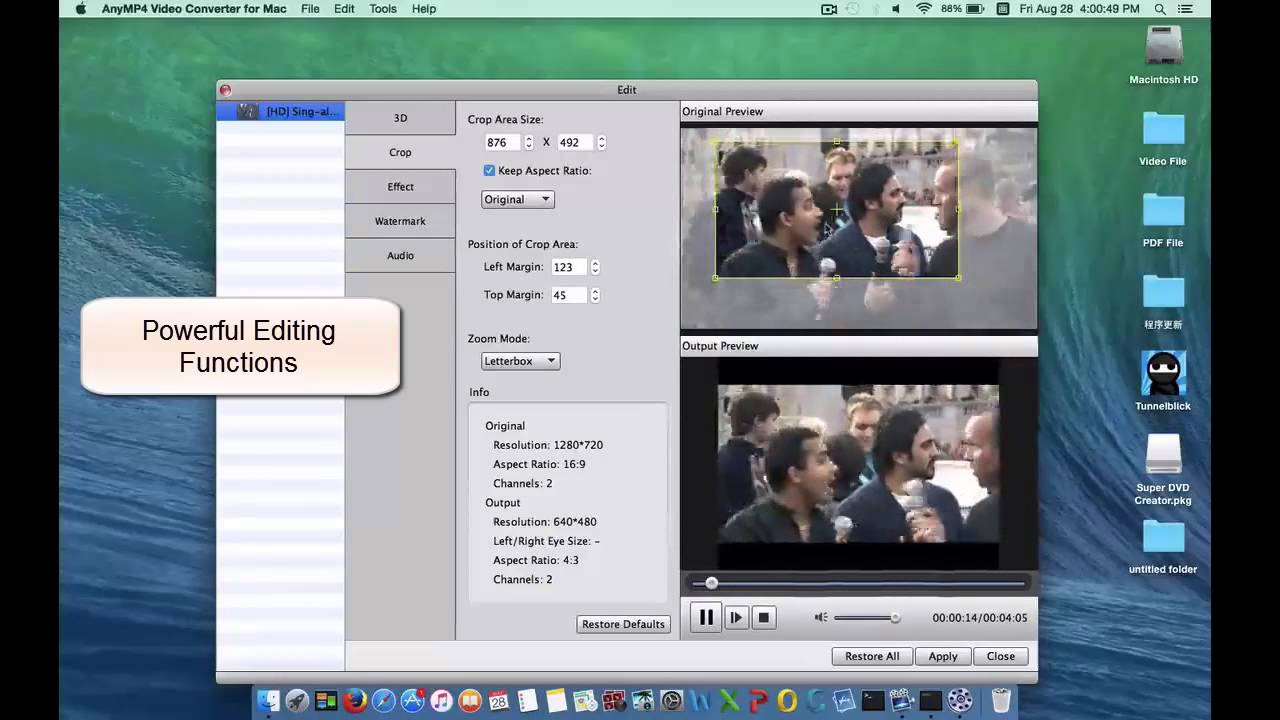Launch Firefox from the dock
Image resolution: width=1280 pixels, height=720 pixels.
355,701
